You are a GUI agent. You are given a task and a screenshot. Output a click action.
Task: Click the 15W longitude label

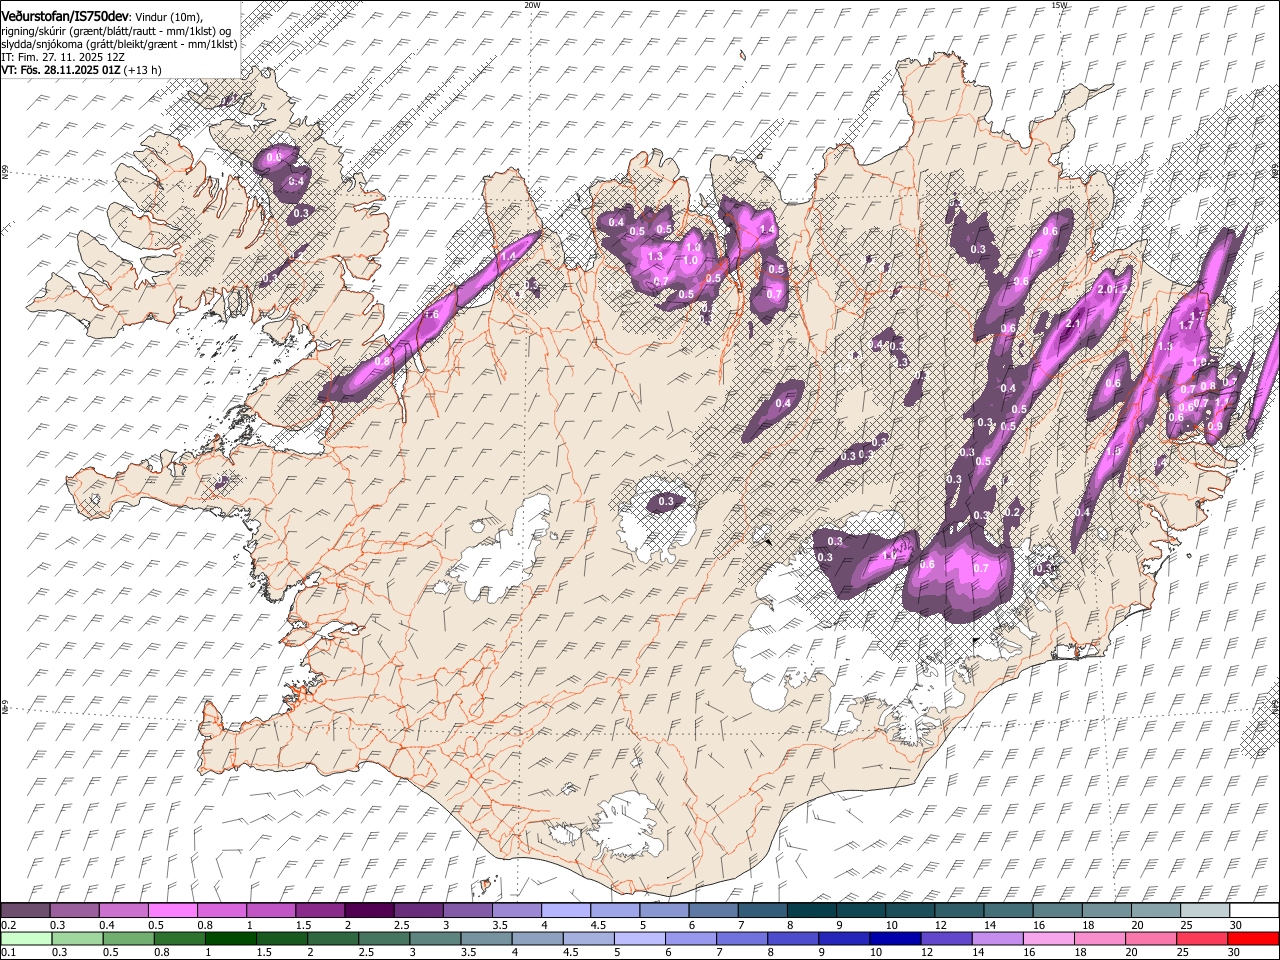(1059, 5)
